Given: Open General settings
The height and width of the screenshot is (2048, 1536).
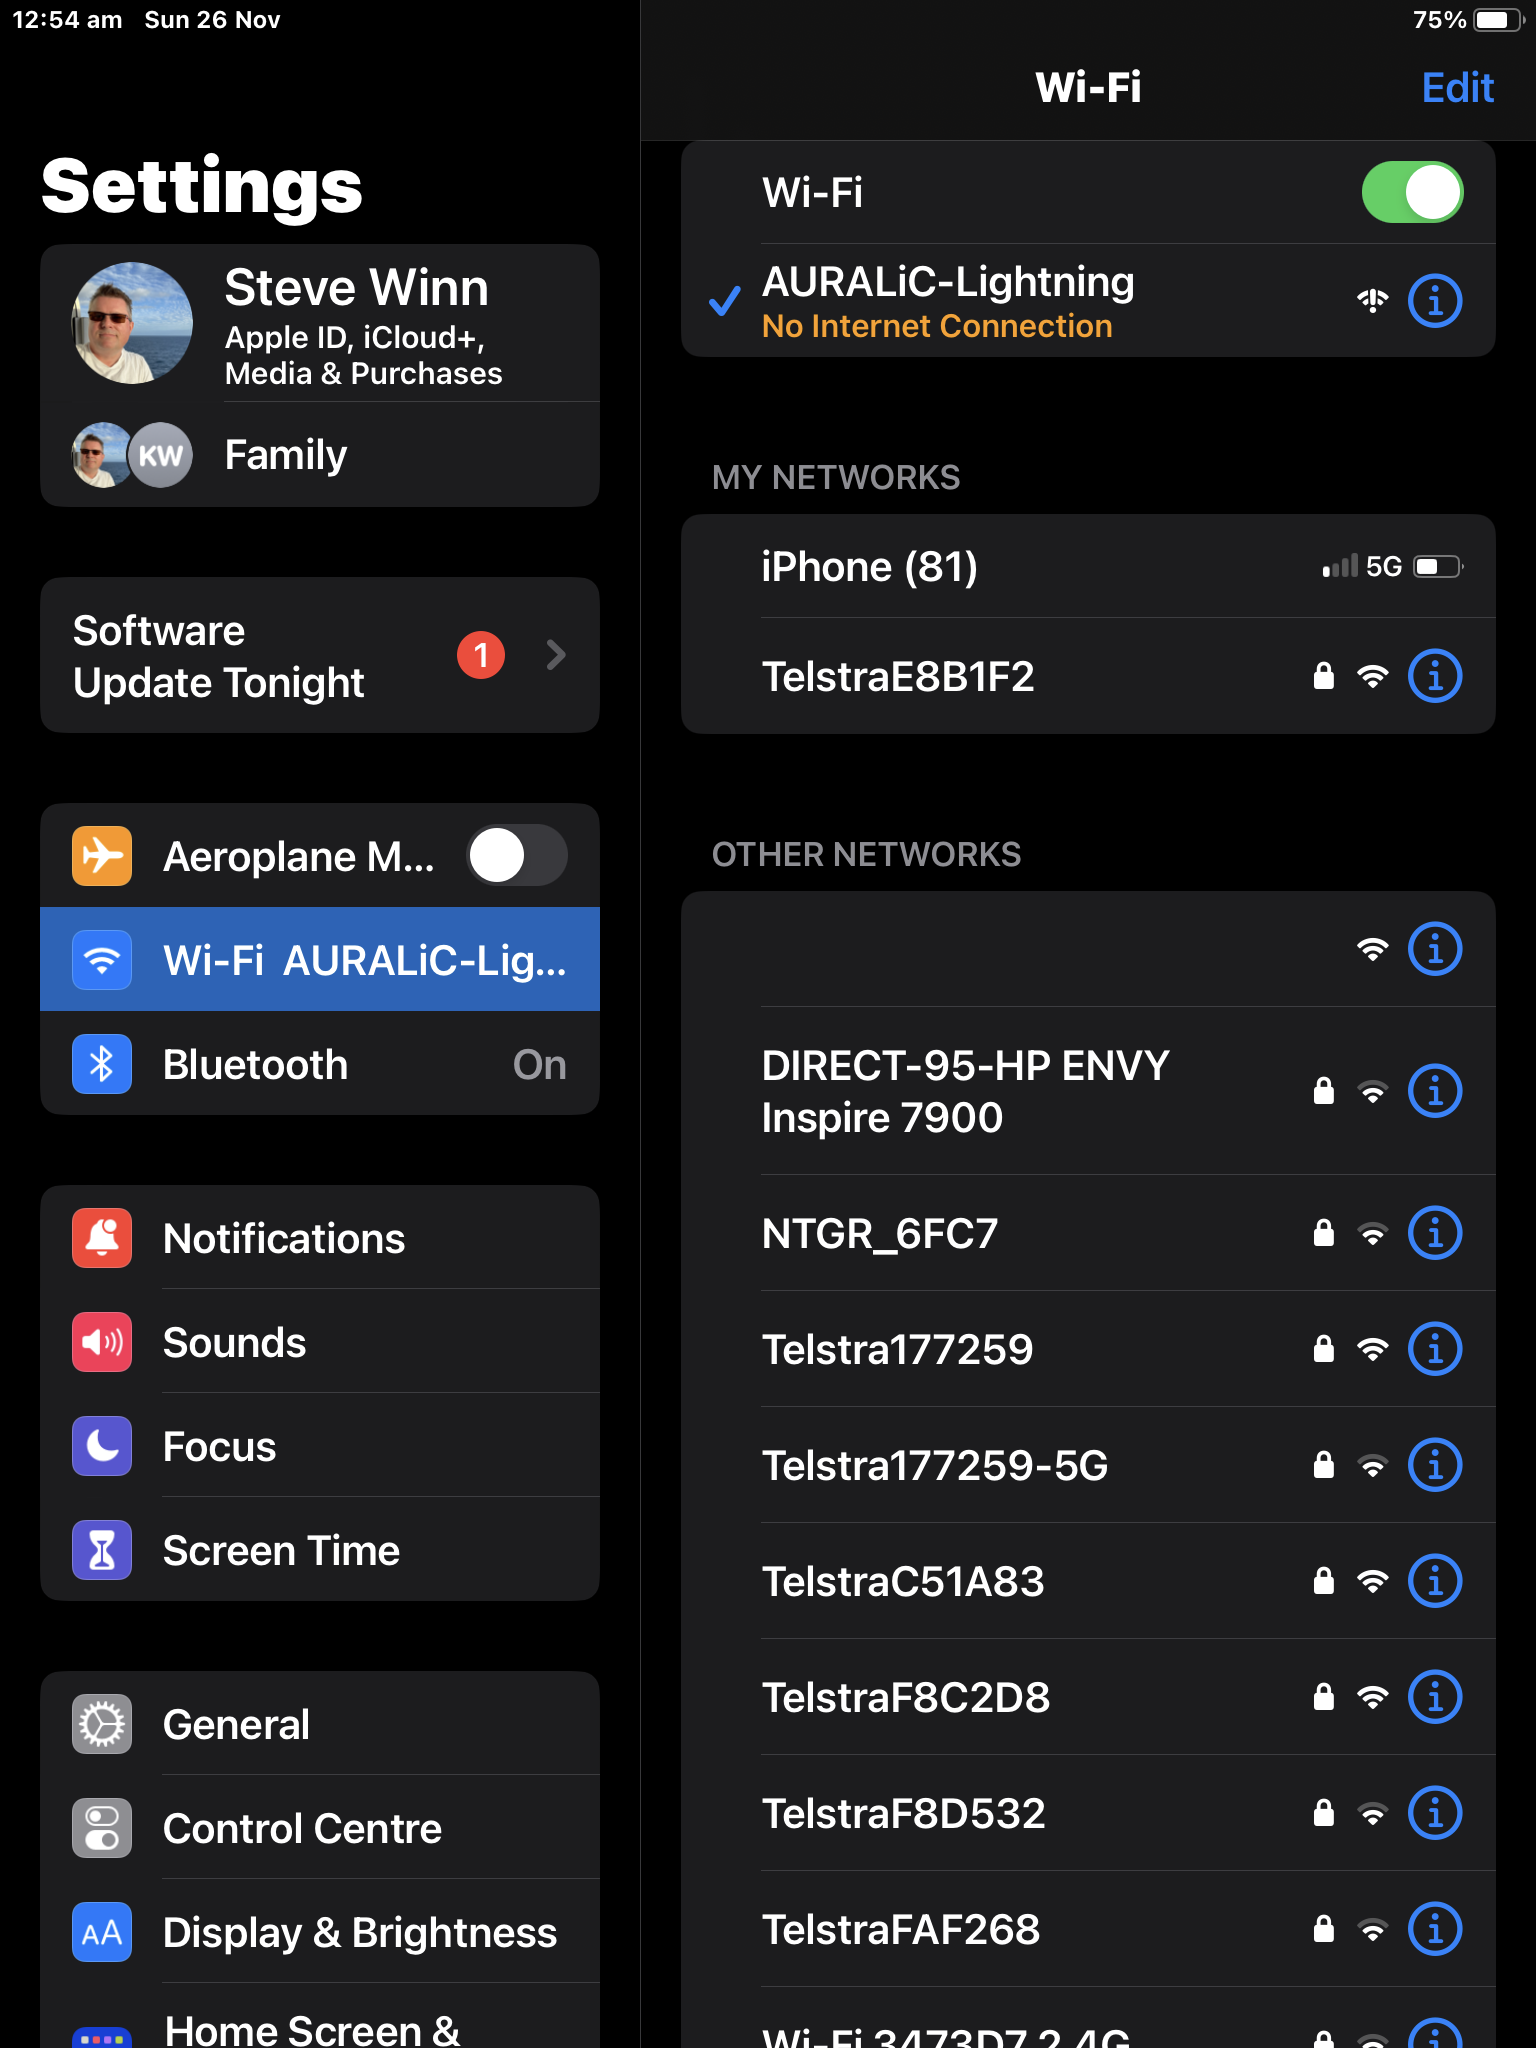Looking at the screenshot, I should (320, 1724).
